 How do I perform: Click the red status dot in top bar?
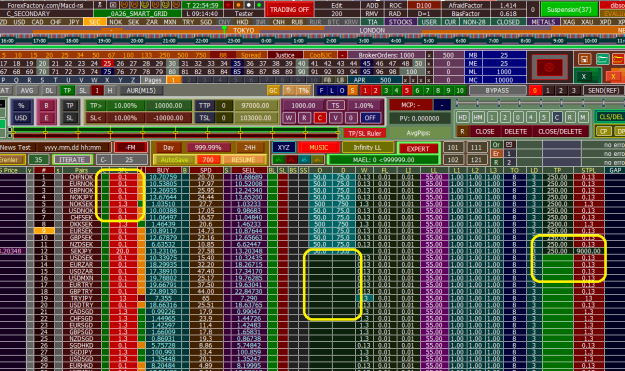228,5
